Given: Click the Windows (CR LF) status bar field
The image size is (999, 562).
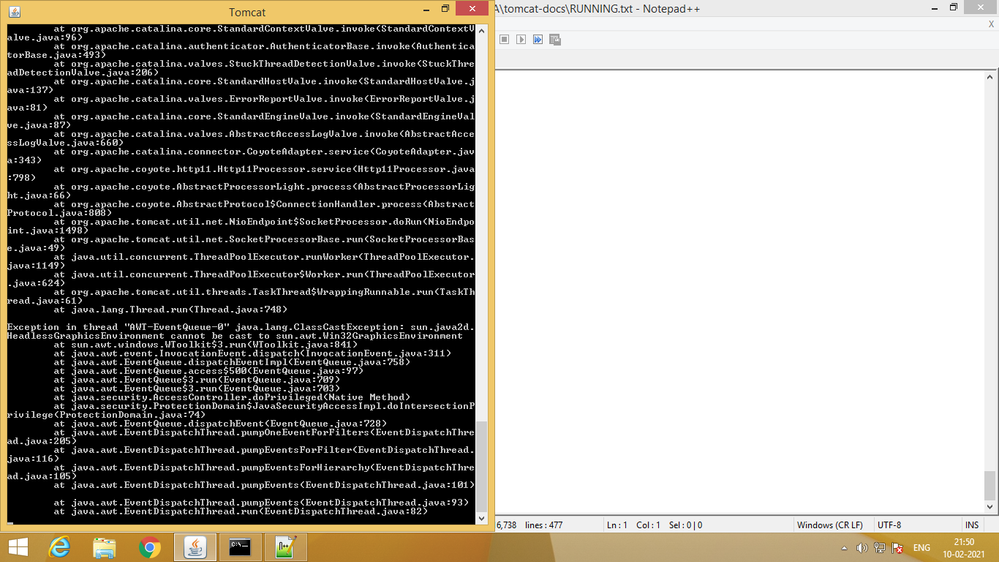Looking at the screenshot, I should tap(830, 525).
